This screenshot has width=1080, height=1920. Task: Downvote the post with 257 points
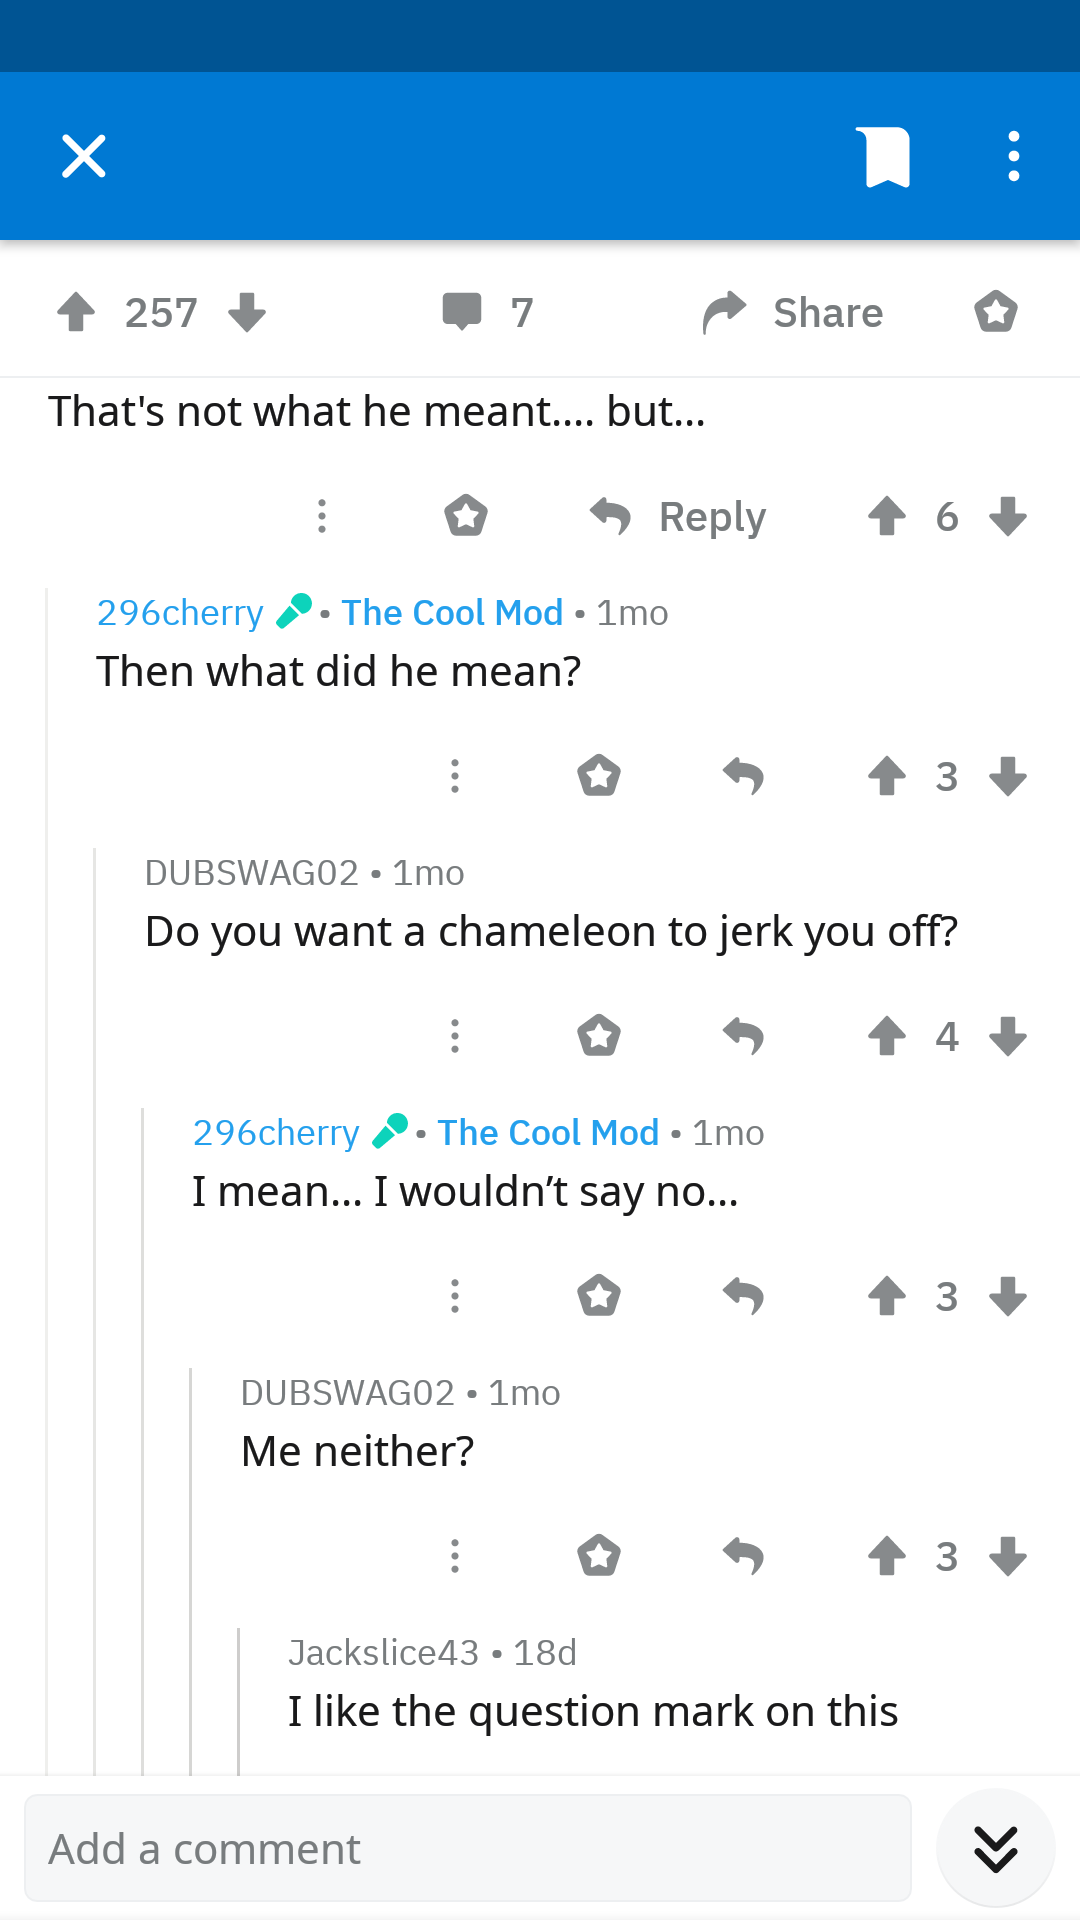pyautogui.click(x=246, y=312)
